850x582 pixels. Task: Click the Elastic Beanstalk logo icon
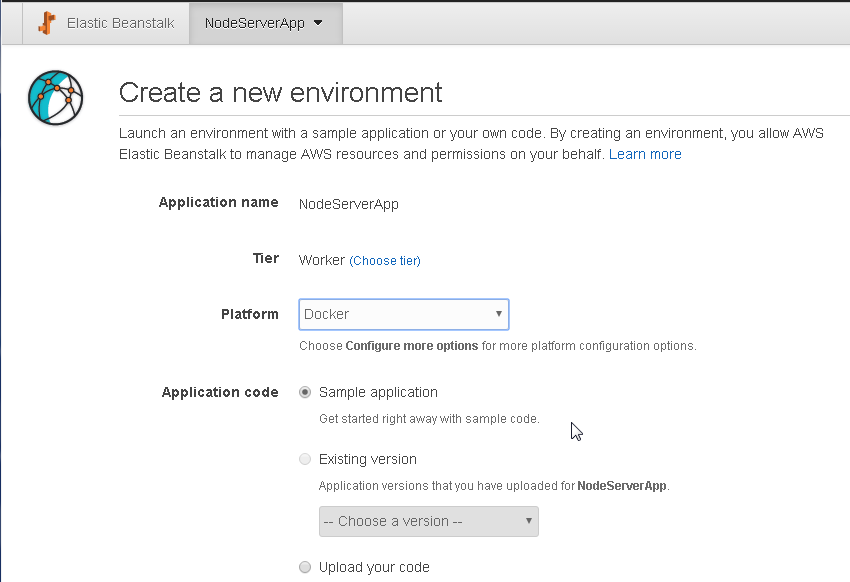(x=47, y=23)
